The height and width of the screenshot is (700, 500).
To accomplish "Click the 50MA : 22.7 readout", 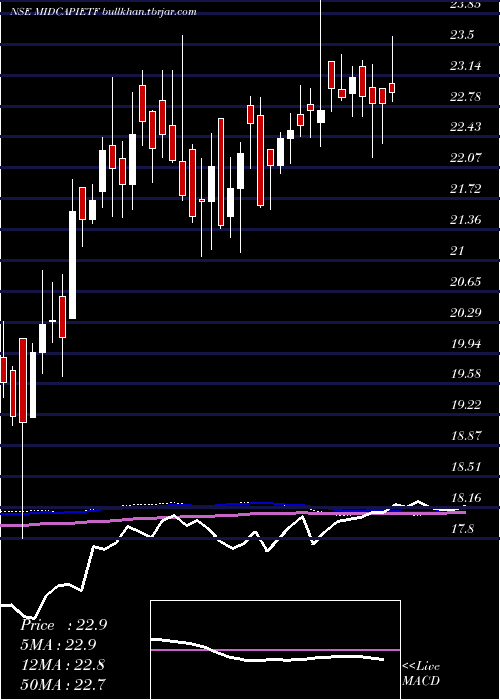I will click(63, 684).
